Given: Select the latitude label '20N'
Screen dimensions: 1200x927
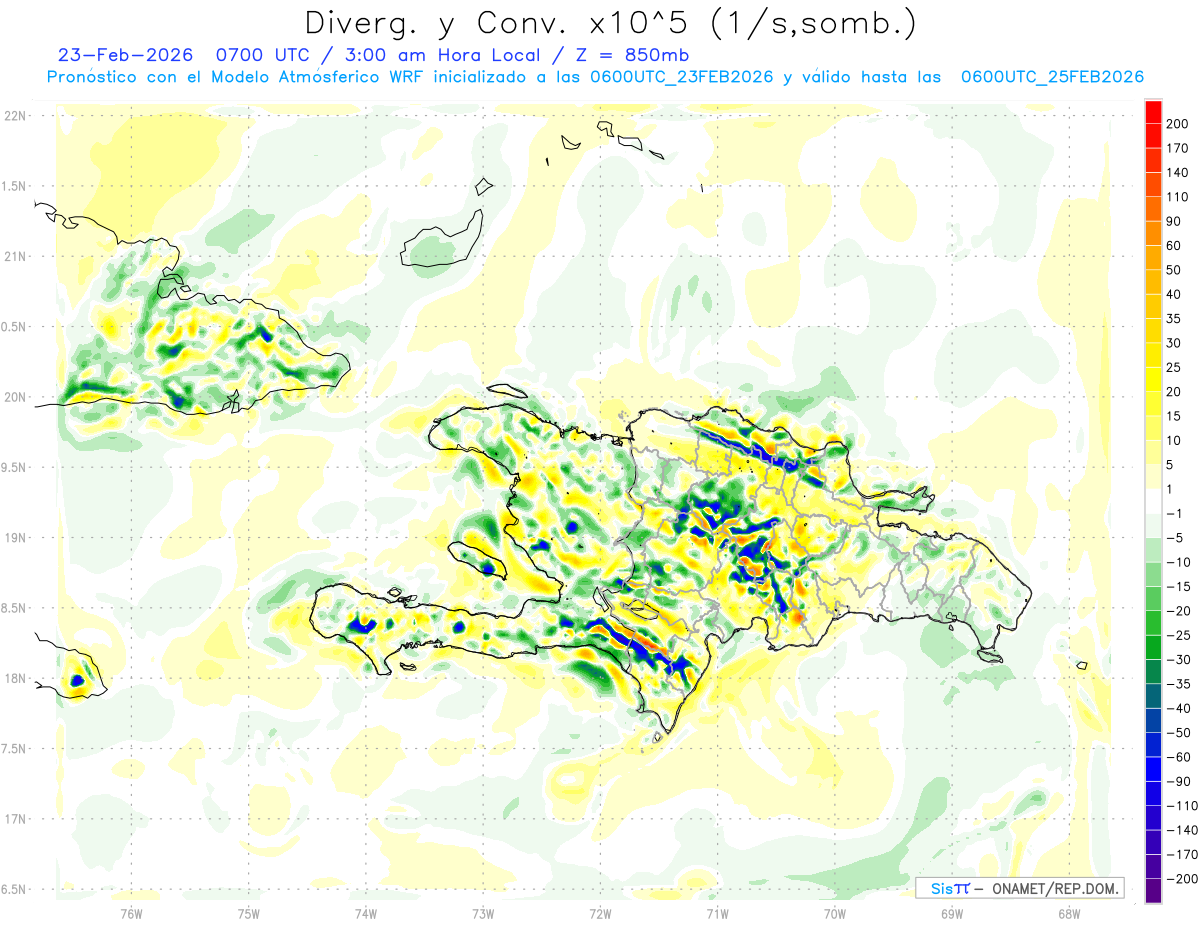Looking at the screenshot, I should pyautogui.click(x=14, y=397).
